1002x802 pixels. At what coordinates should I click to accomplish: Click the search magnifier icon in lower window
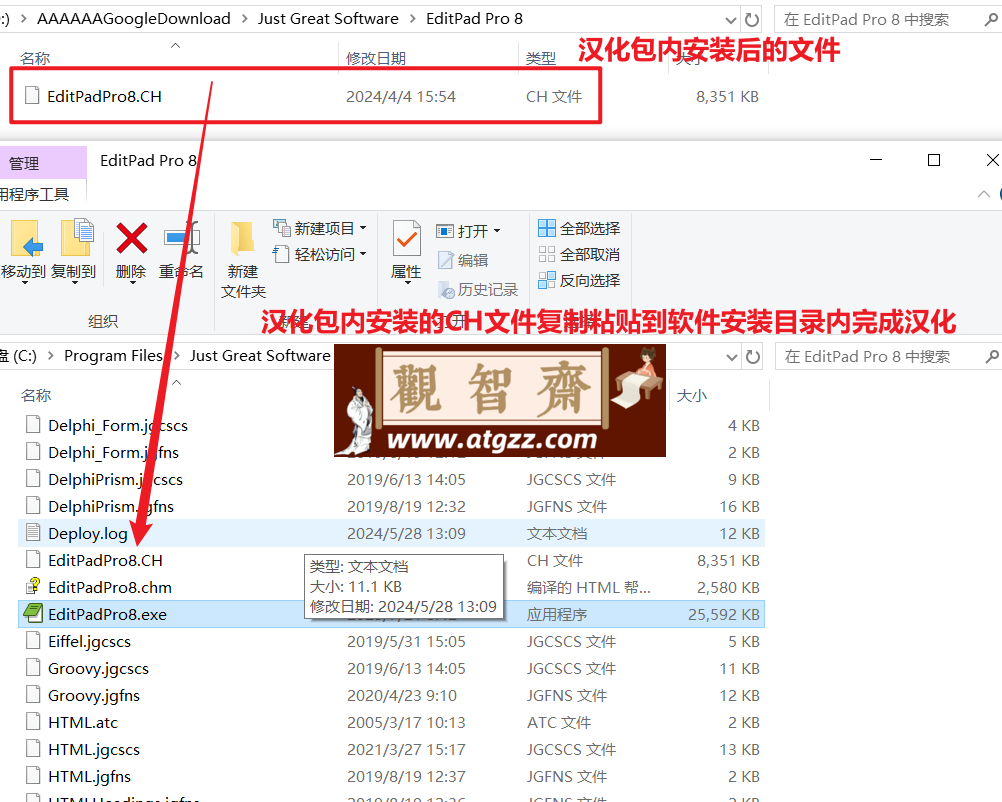tap(992, 357)
